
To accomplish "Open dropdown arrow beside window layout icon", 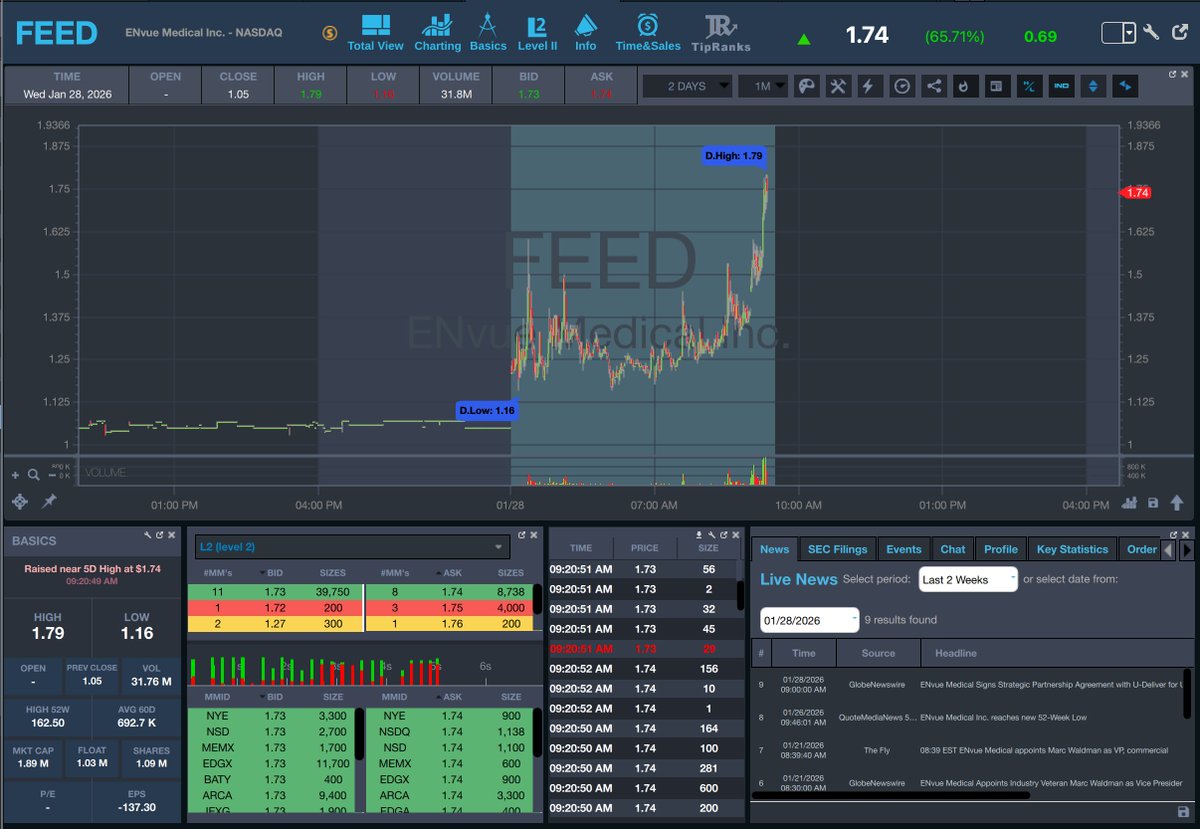I will [x=1130, y=33].
